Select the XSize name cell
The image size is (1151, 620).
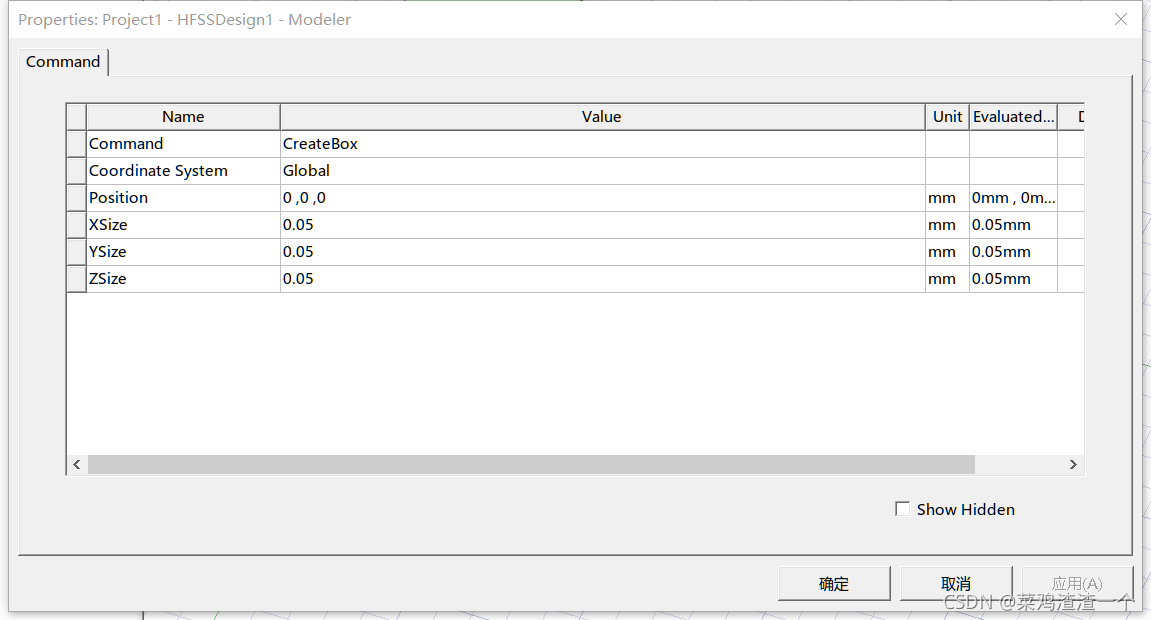click(183, 225)
